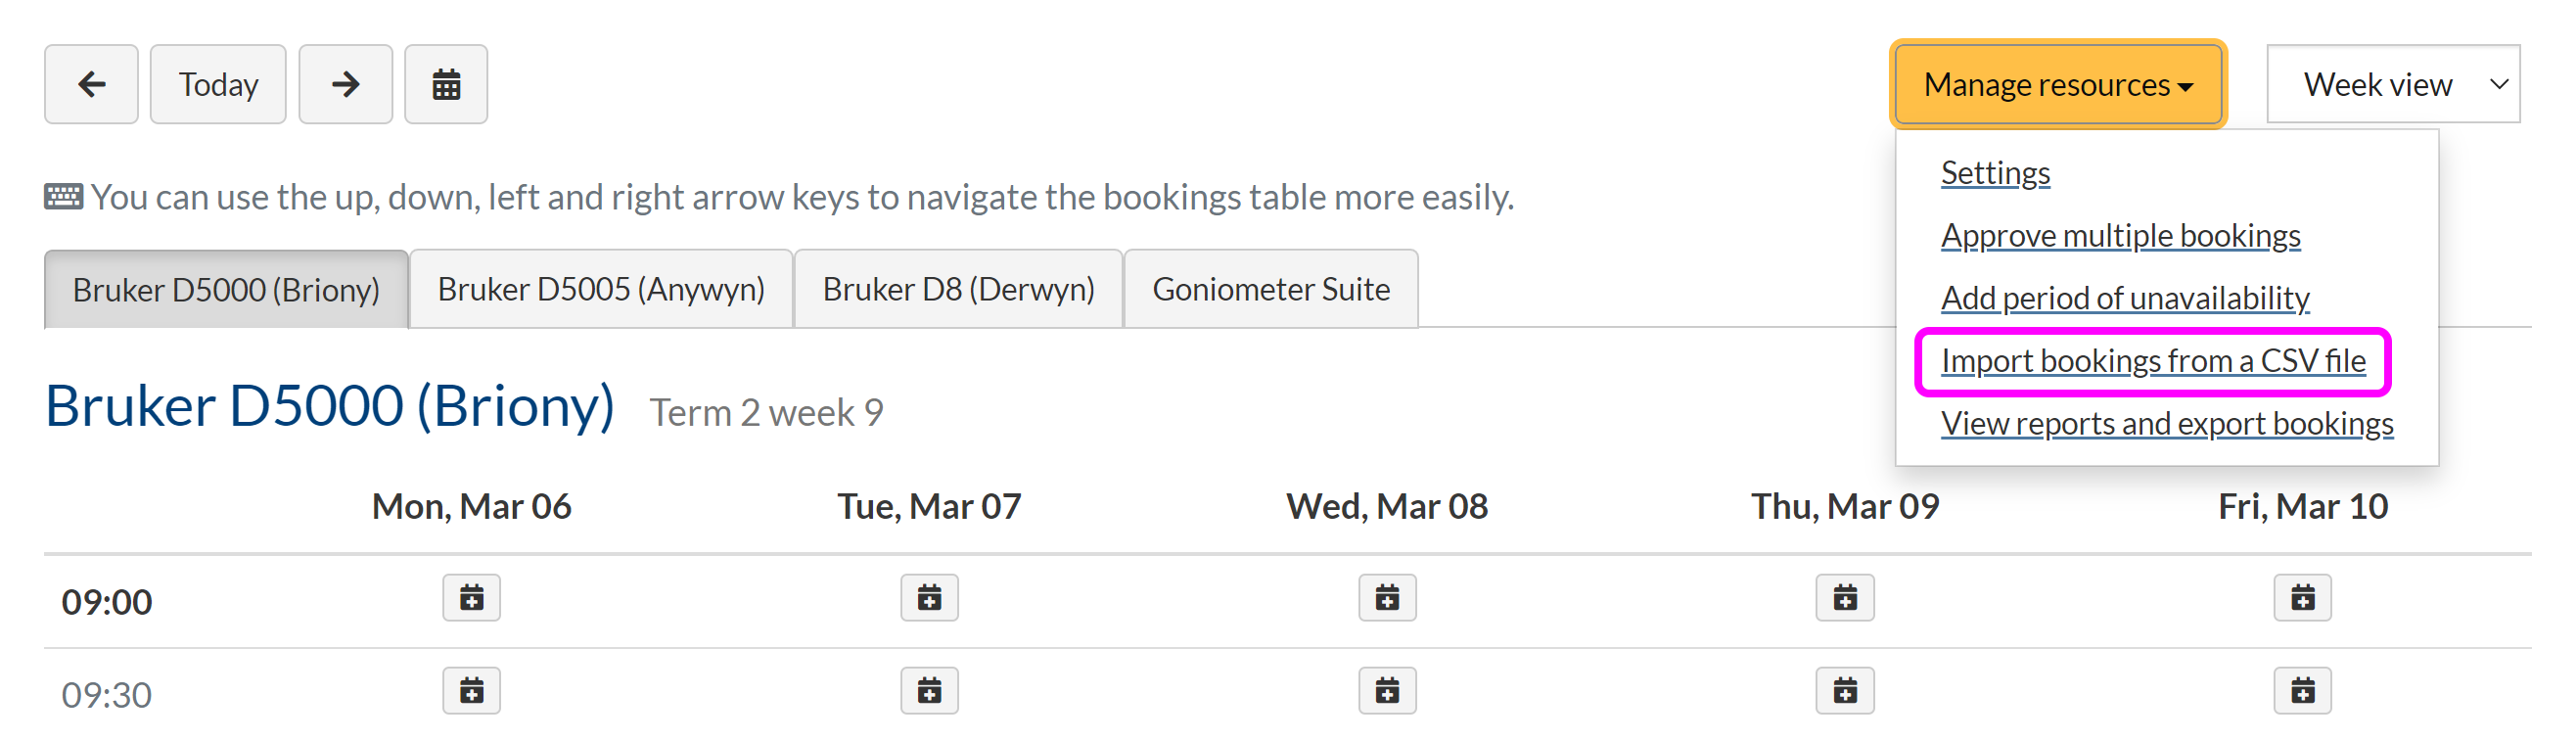Open Settings from the resources menu
Image resolution: width=2576 pixels, height=741 pixels.
1995,173
